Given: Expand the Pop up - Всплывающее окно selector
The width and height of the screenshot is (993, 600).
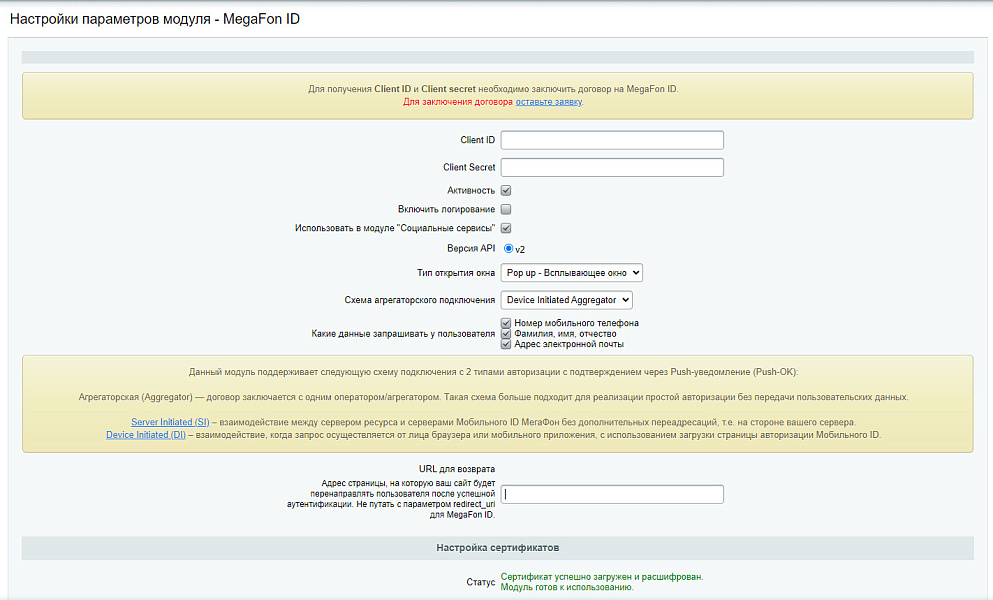Looking at the screenshot, I should point(572,272).
